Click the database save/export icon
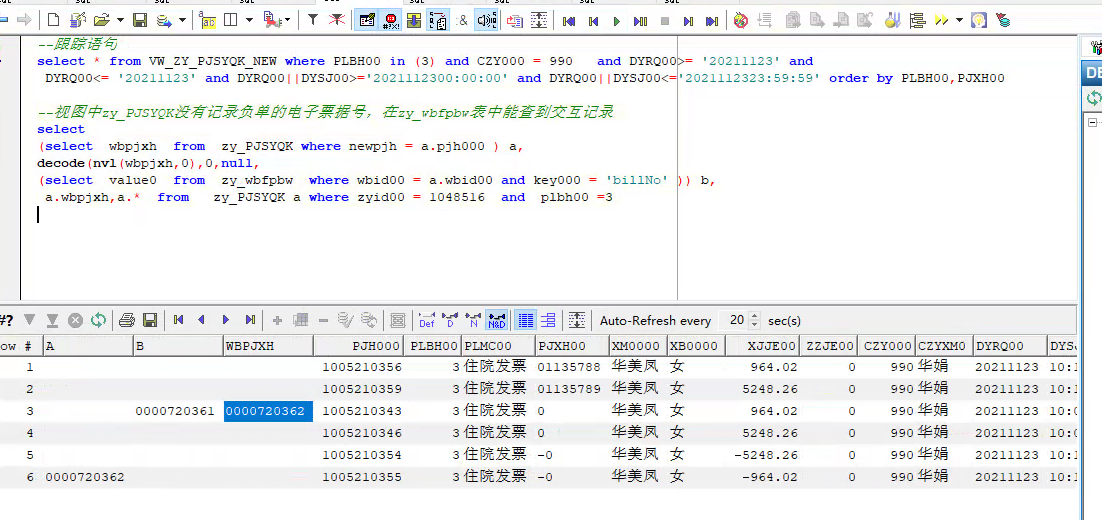The width and height of the screenshot is (1102, 520). point(164,20)
